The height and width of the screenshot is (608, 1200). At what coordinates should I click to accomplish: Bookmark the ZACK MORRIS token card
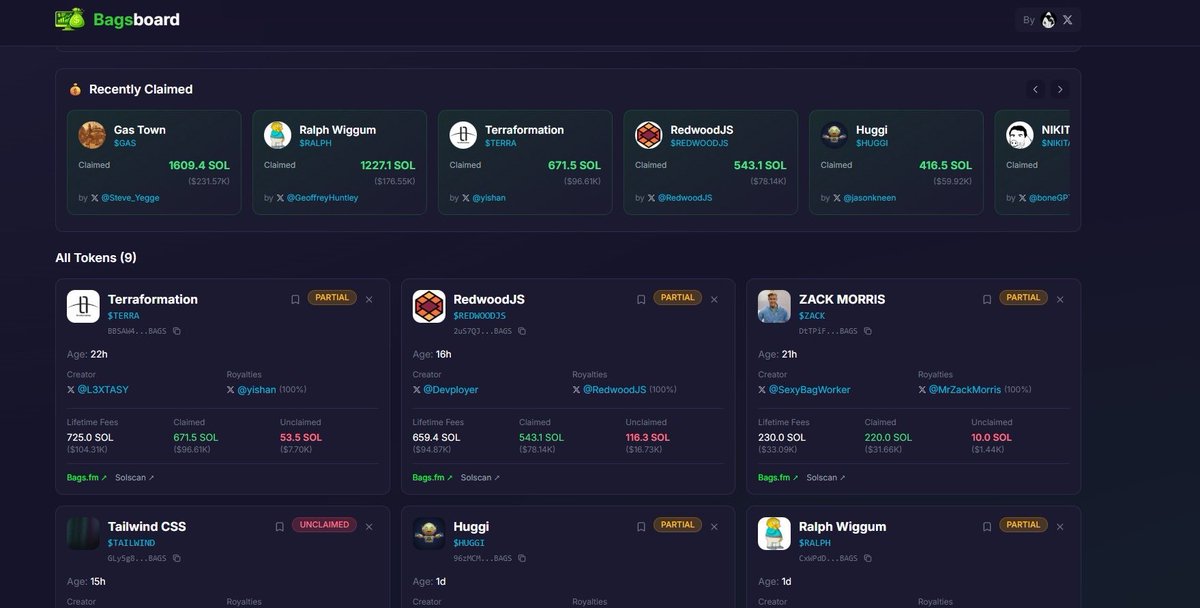[x=987, y=299]
